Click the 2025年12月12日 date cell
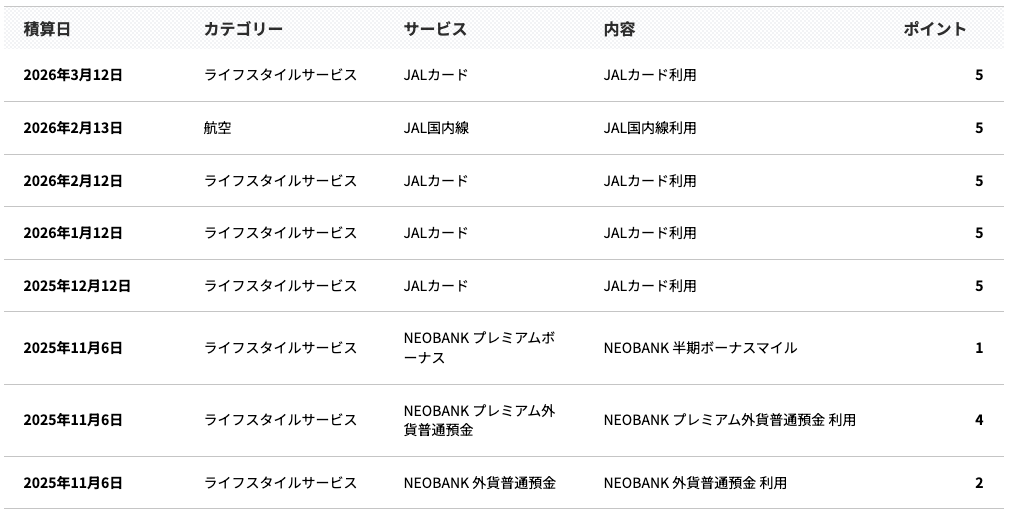Viewport: 1009px width, 512px height. 77,286
